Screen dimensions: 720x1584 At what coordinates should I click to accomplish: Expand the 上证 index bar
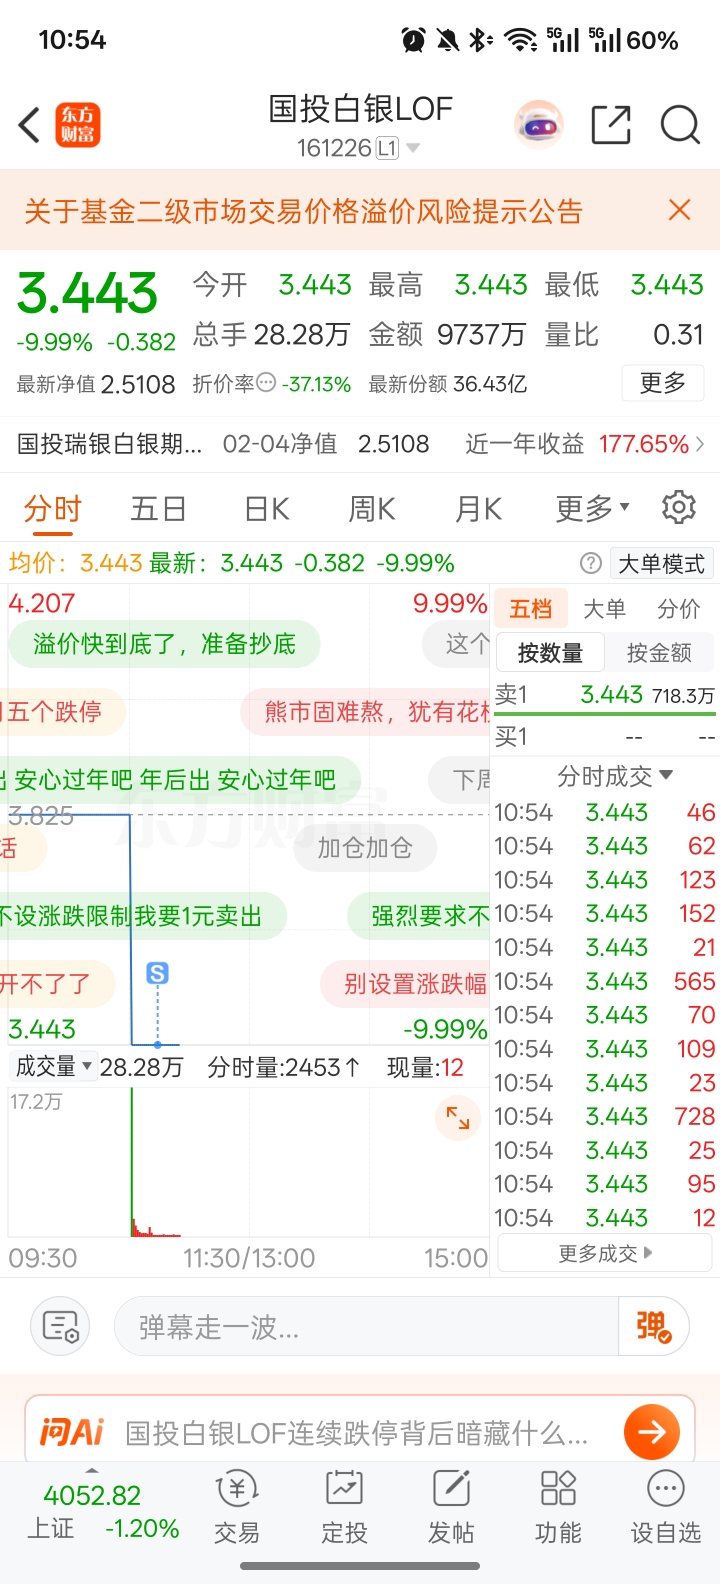coord(92,1471)
